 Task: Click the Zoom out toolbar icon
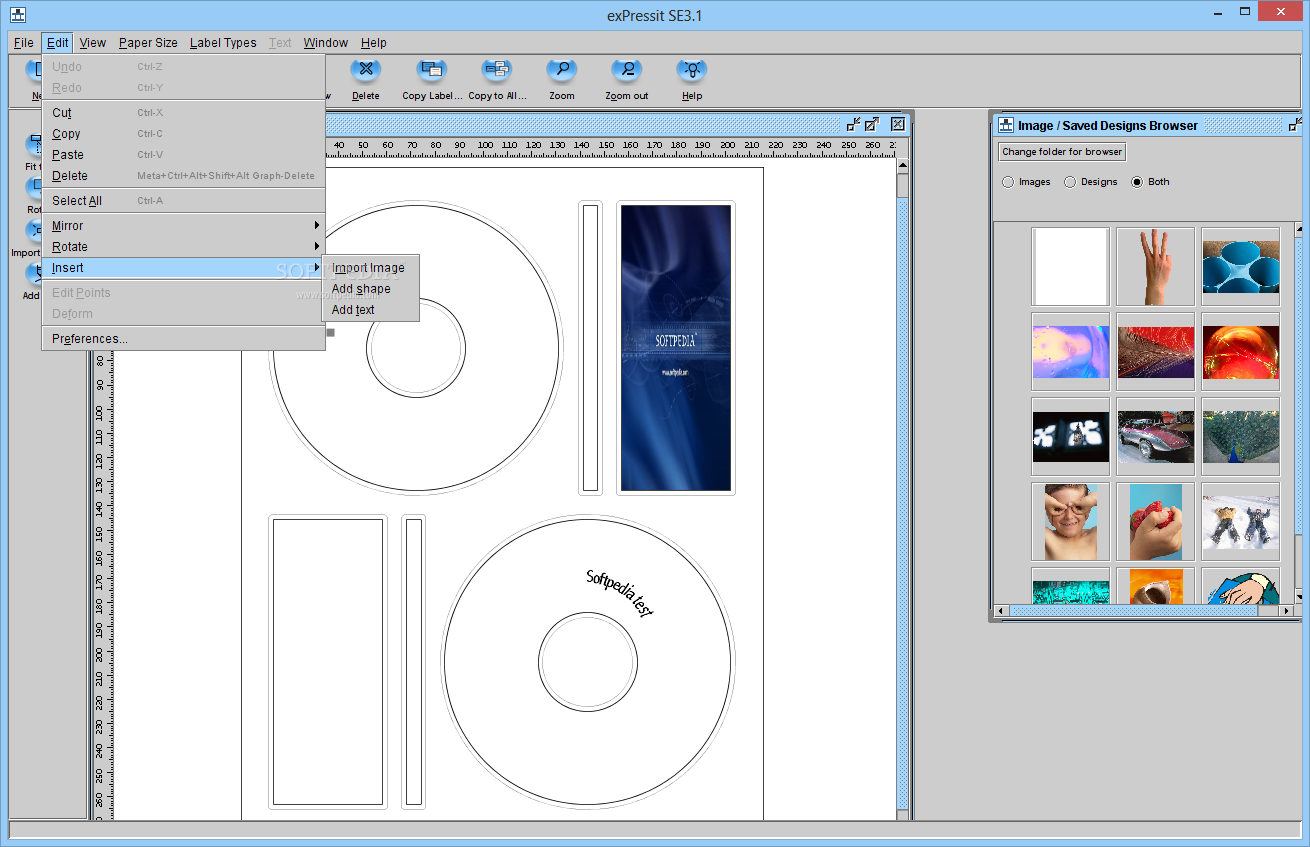(627, 71)
